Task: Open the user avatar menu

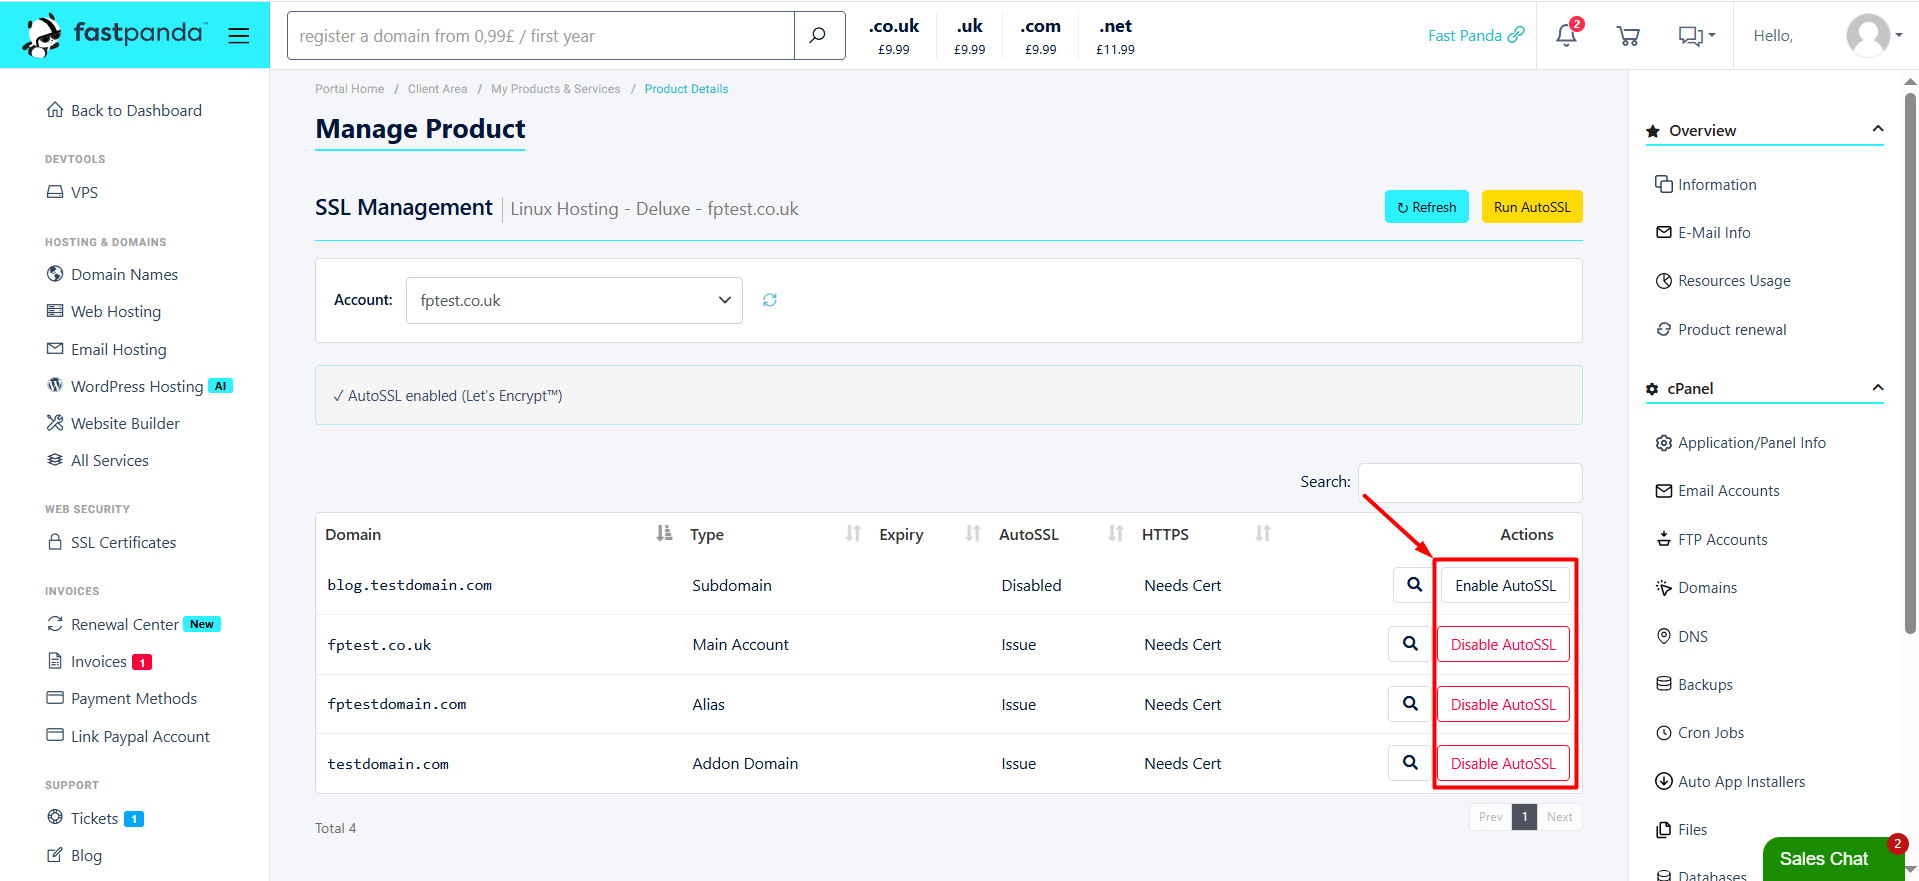Action: (x=1873, y=36)
